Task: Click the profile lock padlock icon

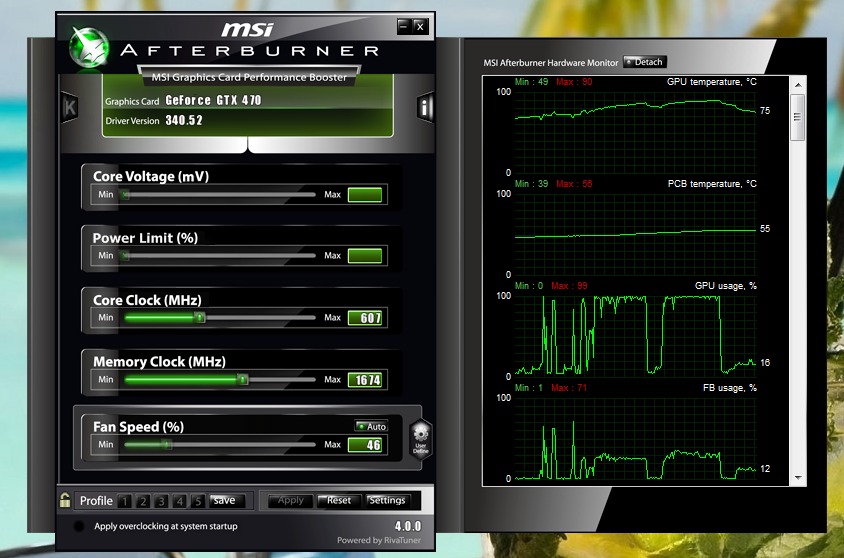Action: 65,500
